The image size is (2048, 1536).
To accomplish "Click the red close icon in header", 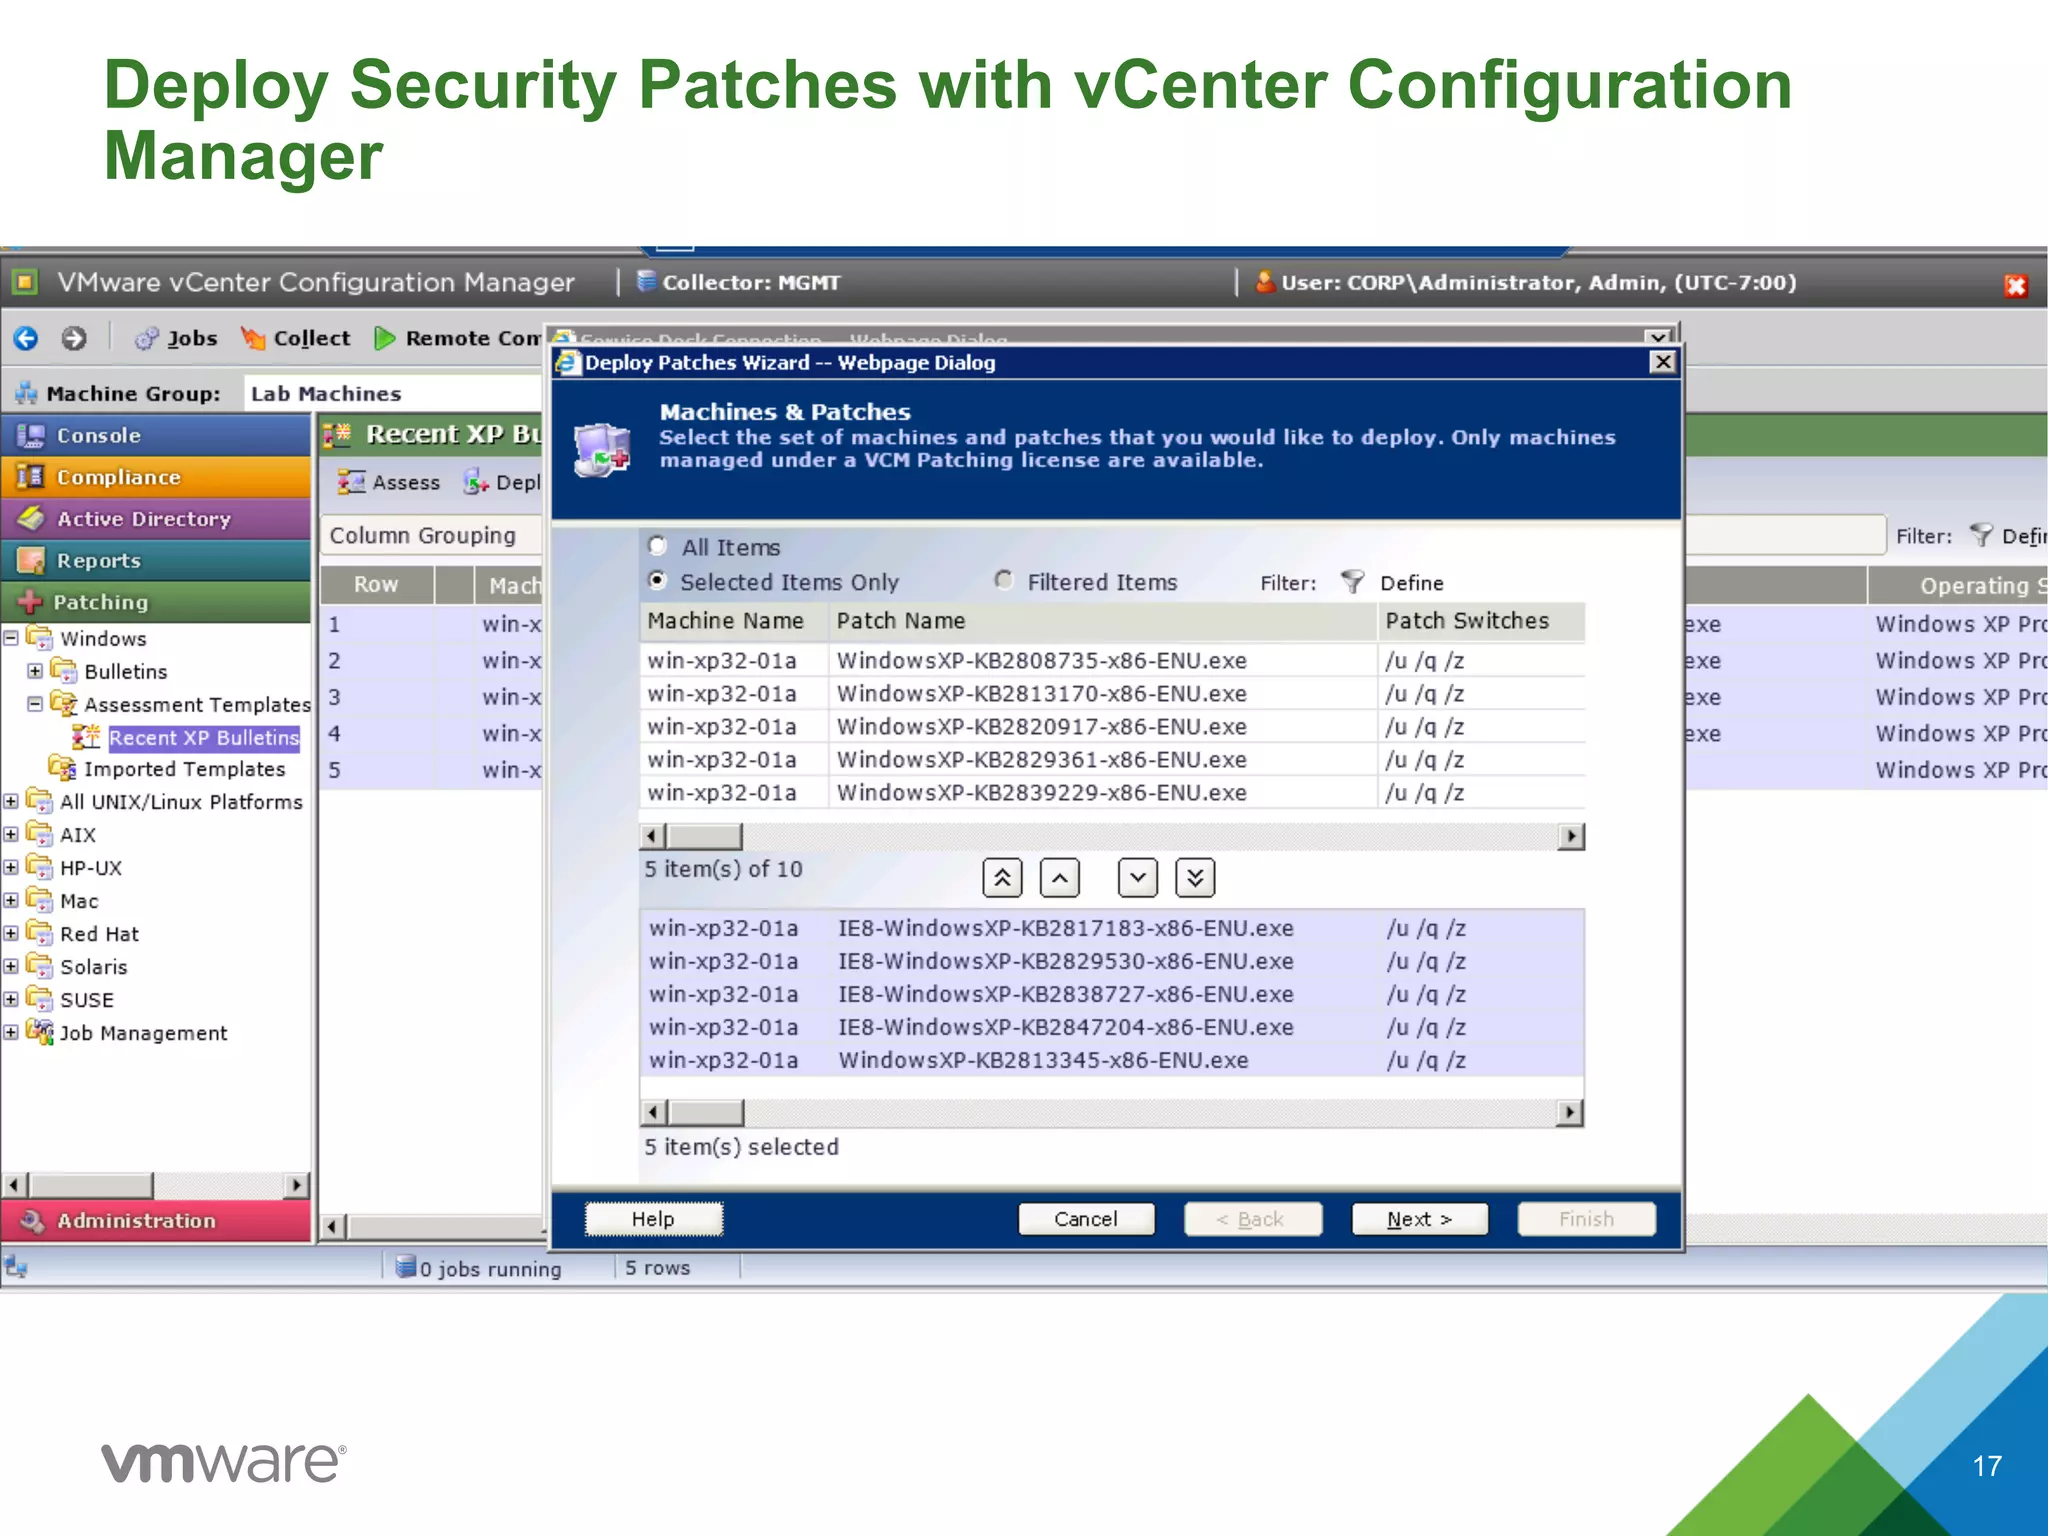I will point(2015,286).
